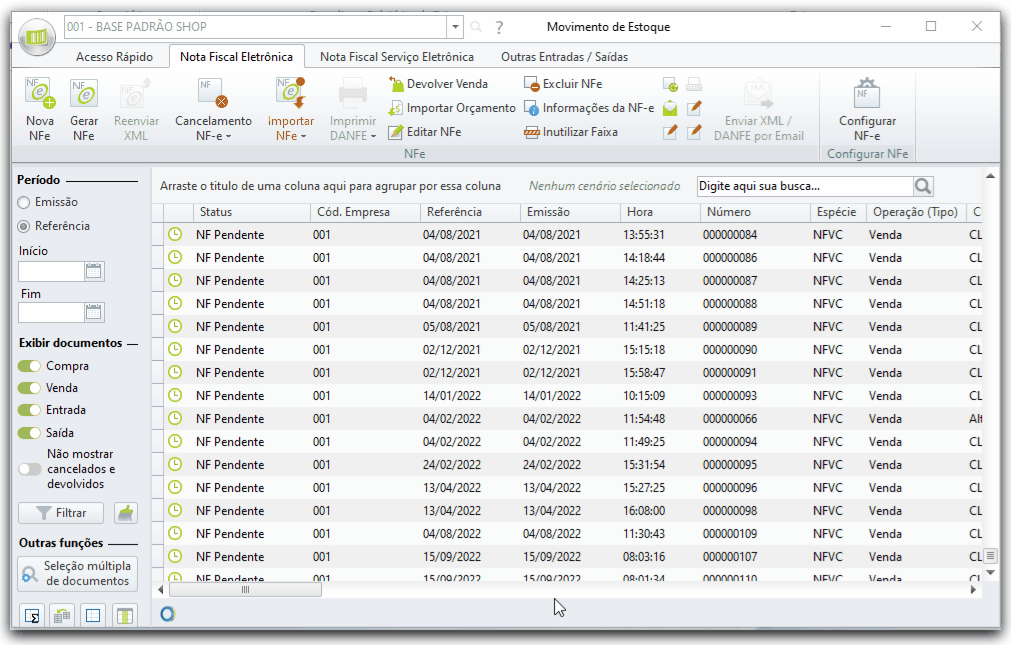Click Seleção múltipla de documentos button
The image size is (1011, 645).
pos(77,574)
